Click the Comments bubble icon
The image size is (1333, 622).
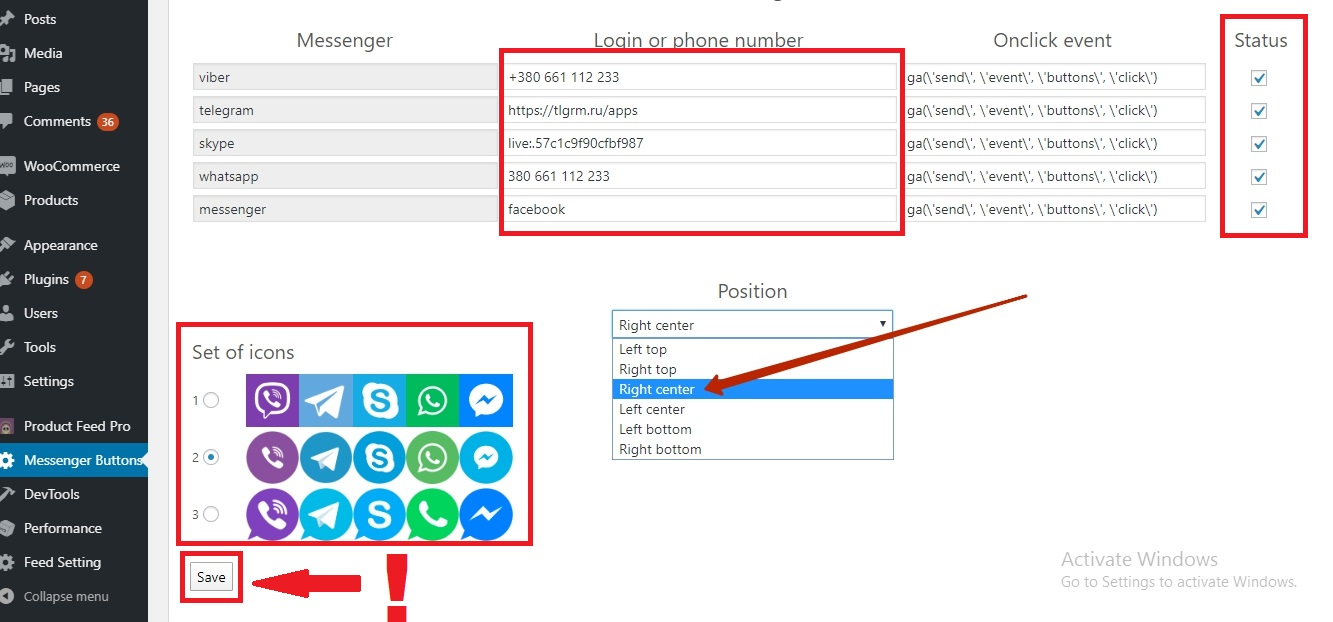[x=7, y=122]
